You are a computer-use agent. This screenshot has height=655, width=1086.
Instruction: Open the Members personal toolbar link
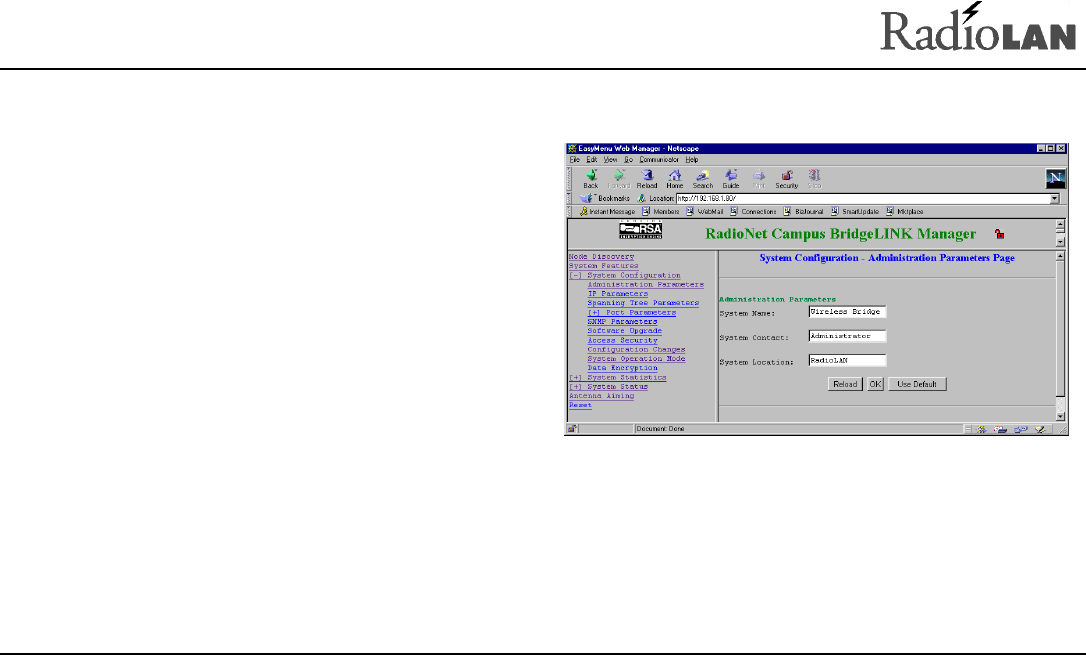click(x=660, y=212)
